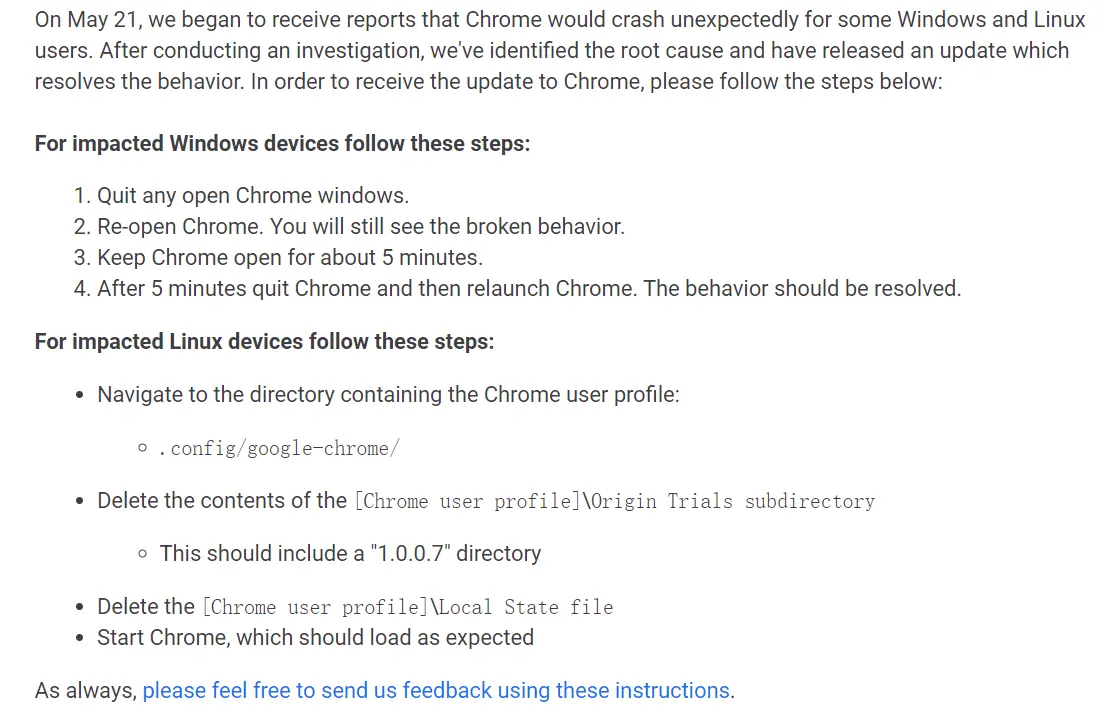Viewport: 1103px width, 710px height.
Task: Click the "Start Chrome, which should load" line
Action: (315, 638)
